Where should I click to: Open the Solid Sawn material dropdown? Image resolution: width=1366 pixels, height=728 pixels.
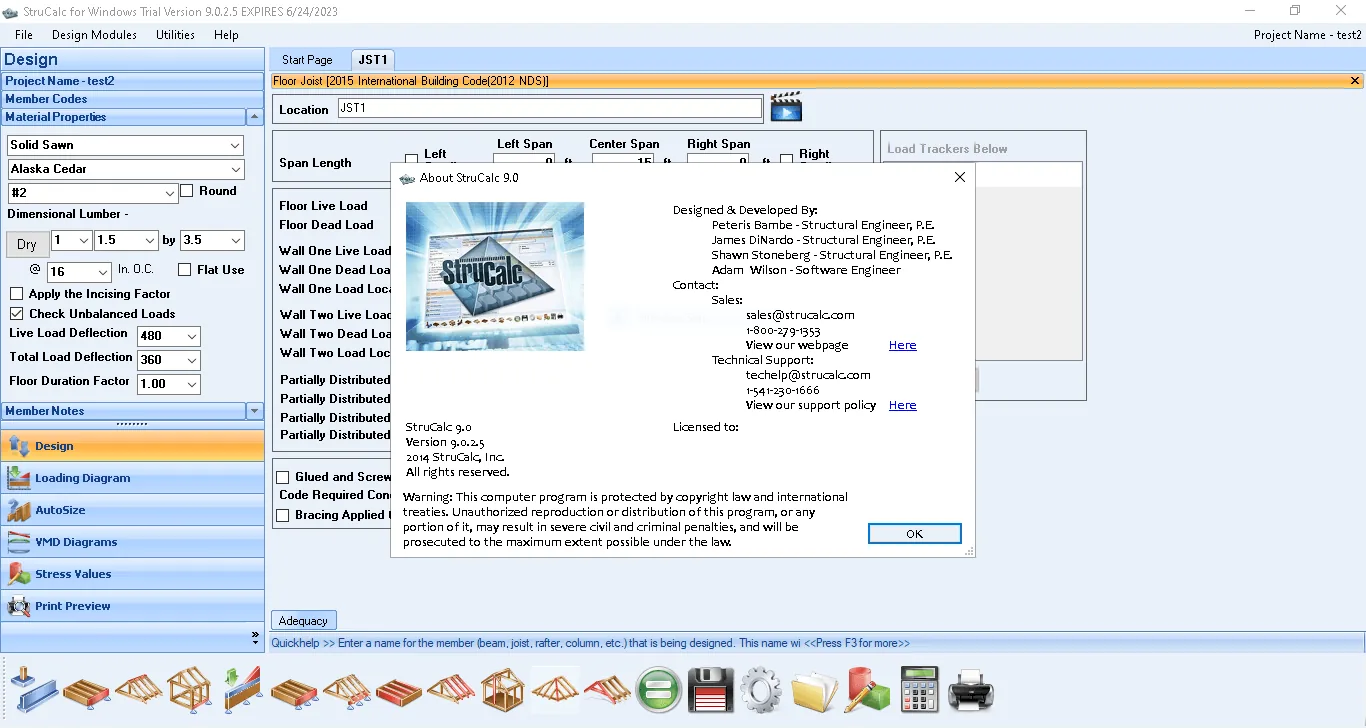click(235, 145)
